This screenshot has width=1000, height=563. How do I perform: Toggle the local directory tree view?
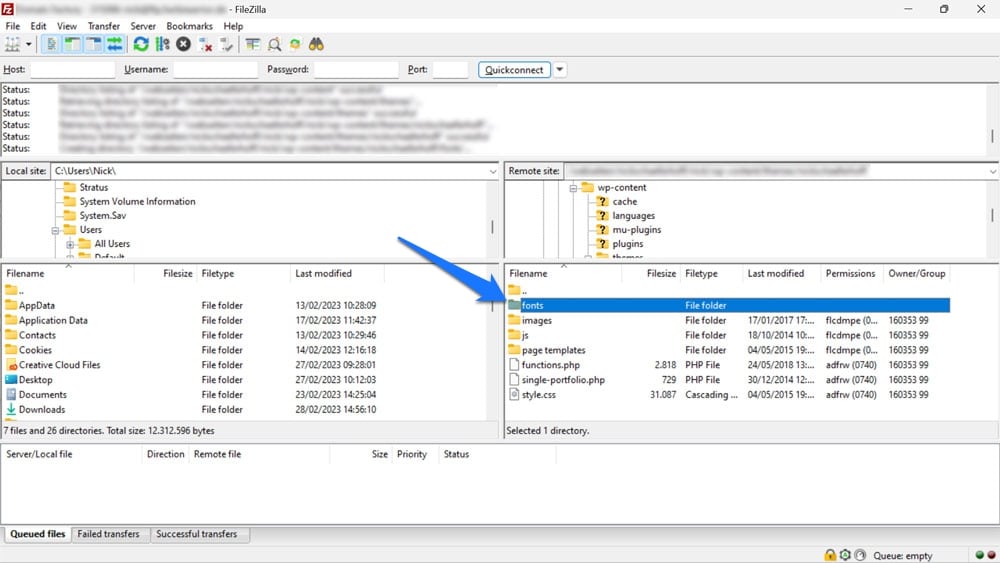coord(72,44)
